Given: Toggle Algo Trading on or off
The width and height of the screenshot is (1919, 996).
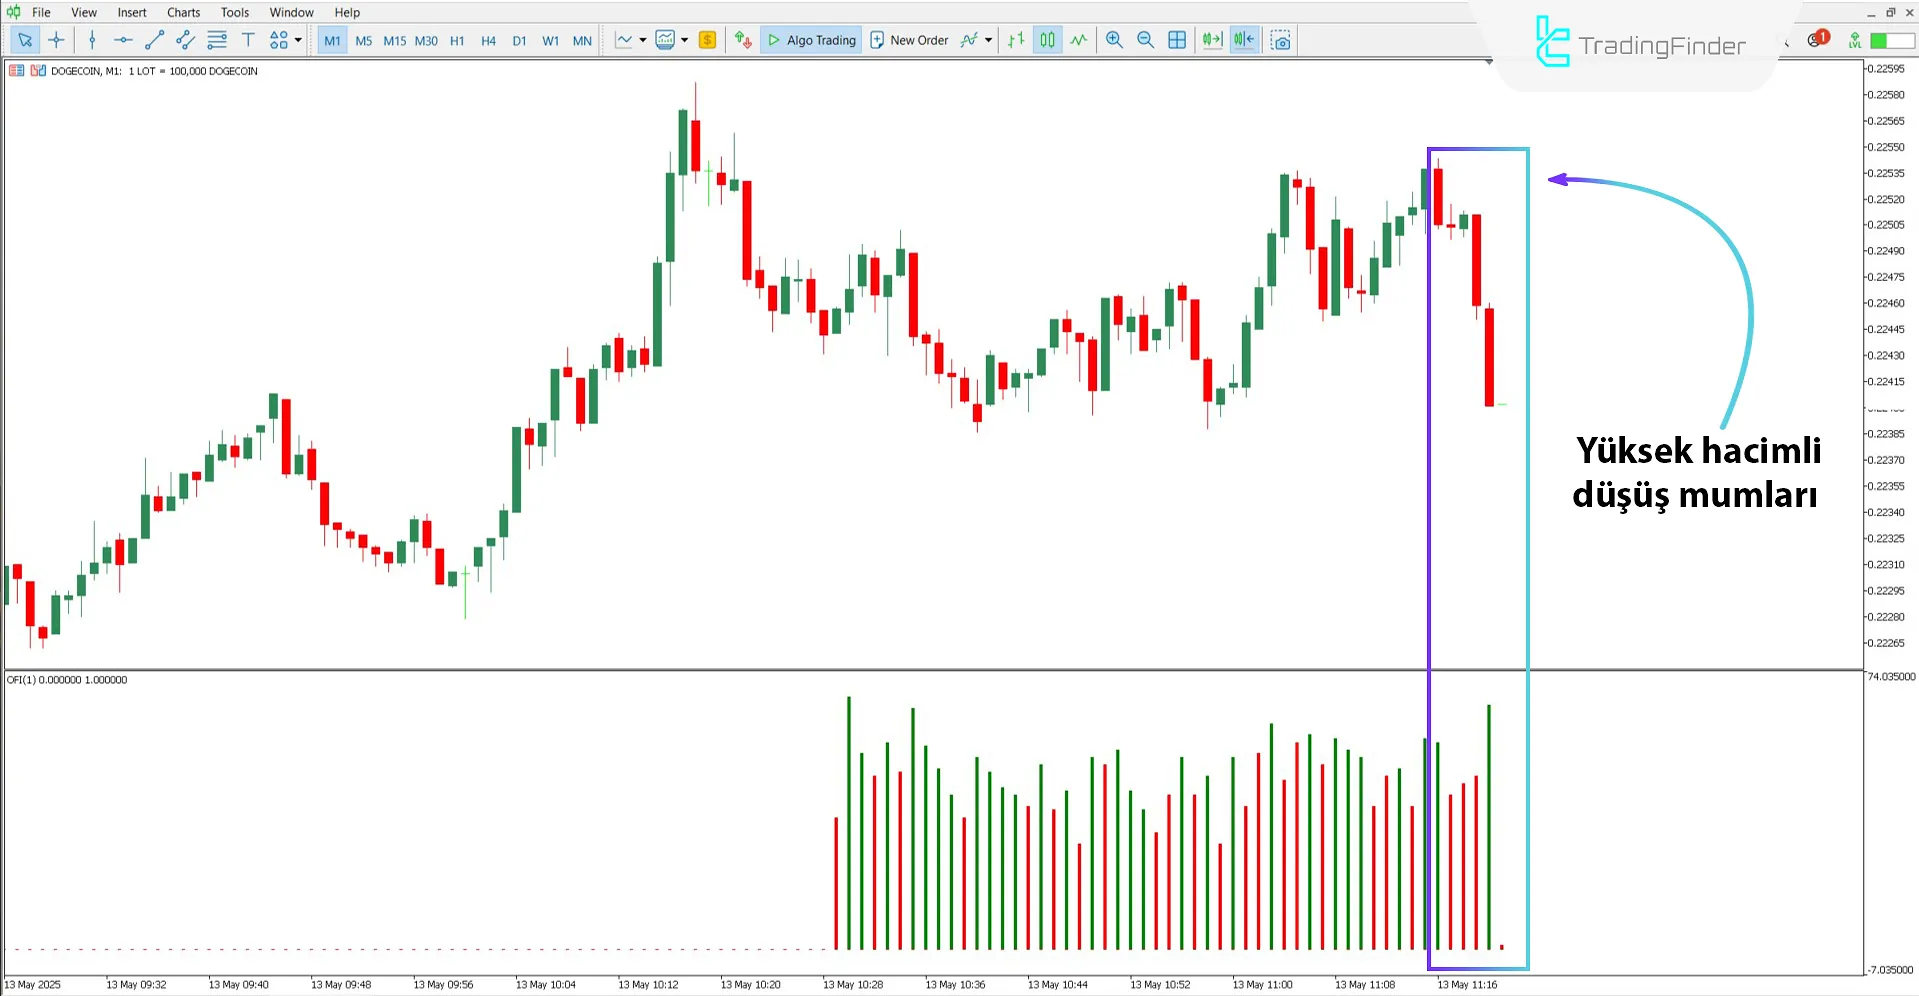Looking at the screenshot, I should pyautogui.click(x=811, y=39).
